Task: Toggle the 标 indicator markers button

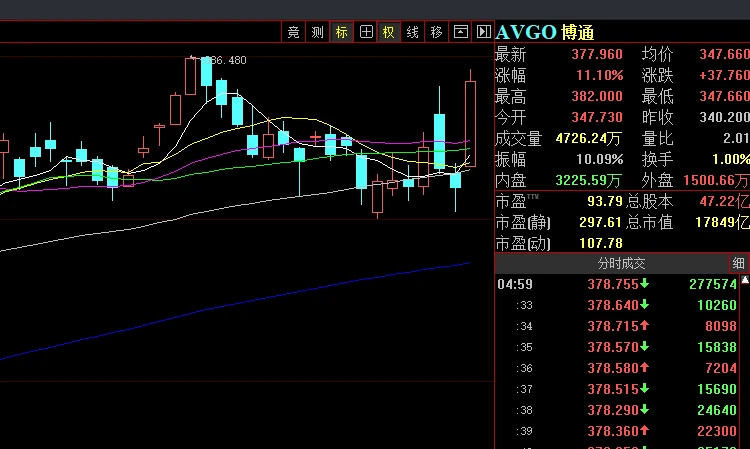Action: pos(342,32)
